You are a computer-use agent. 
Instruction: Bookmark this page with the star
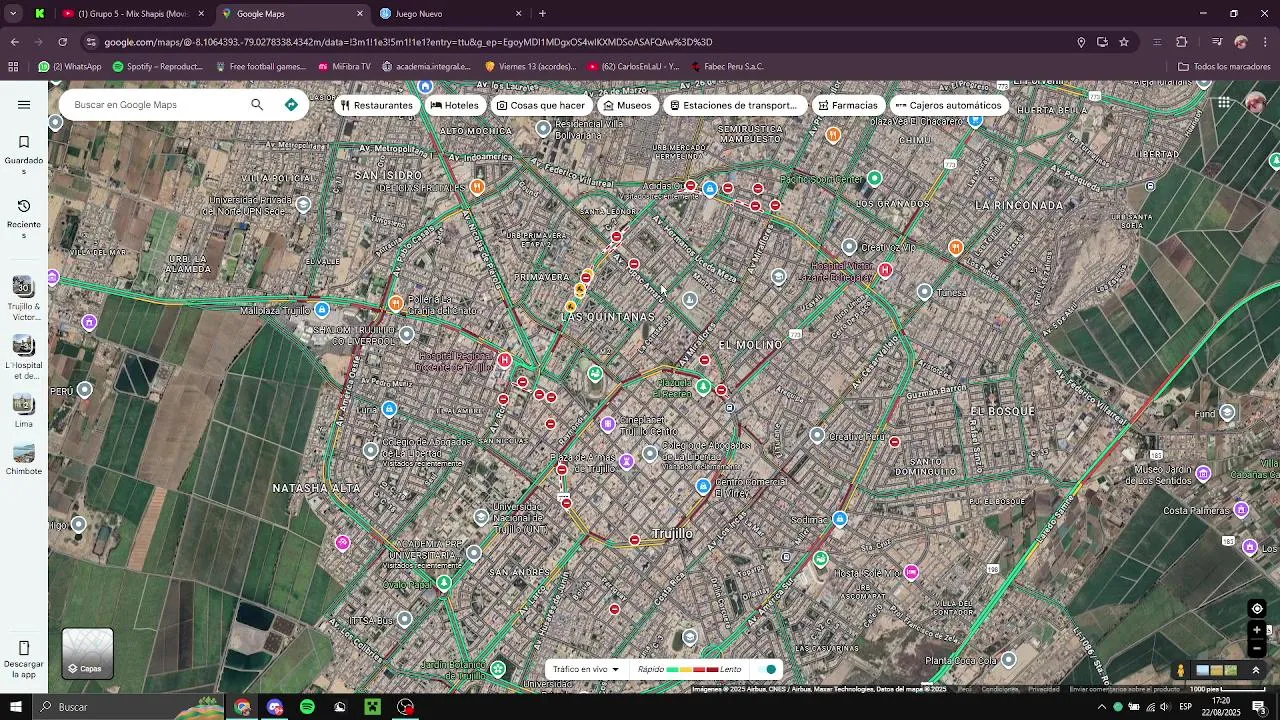tap(1124, 42)
